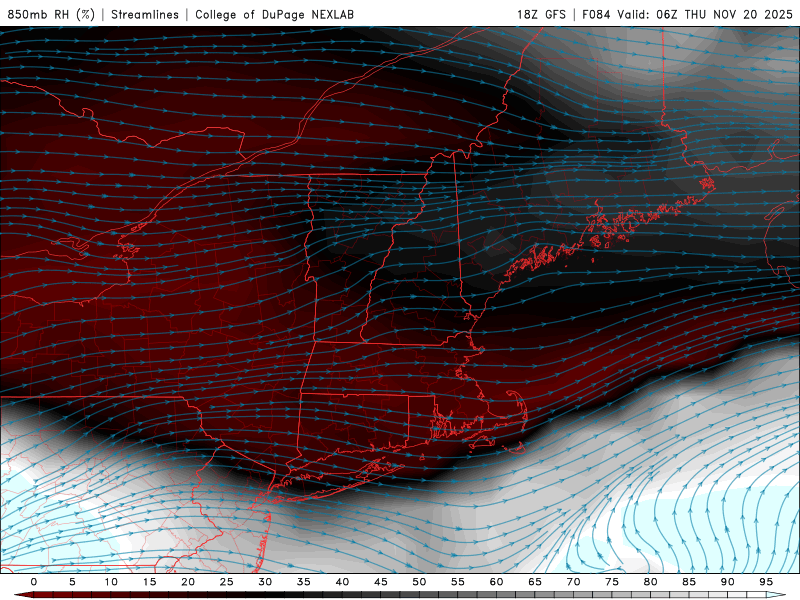Viewport: 800px width, 600px height.
Task: Click the dark red low-humidity end of colorbar
Action: (x=23, y=595)
